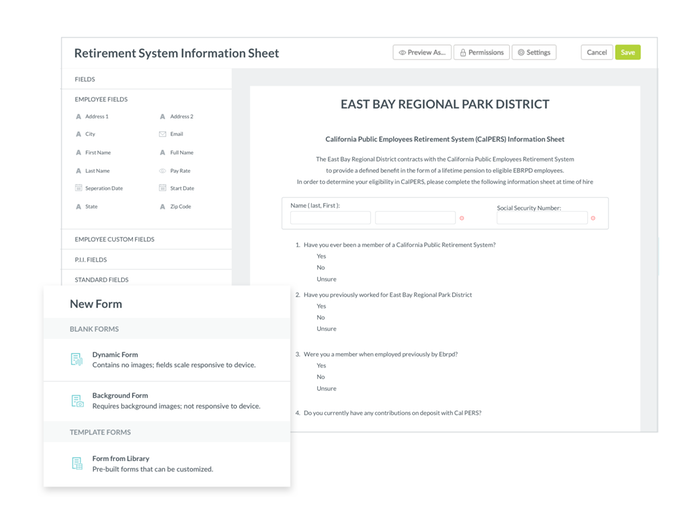Click the Pay Rate eye icon
Viewport: 700px width, 525px height.
(163, 171)
